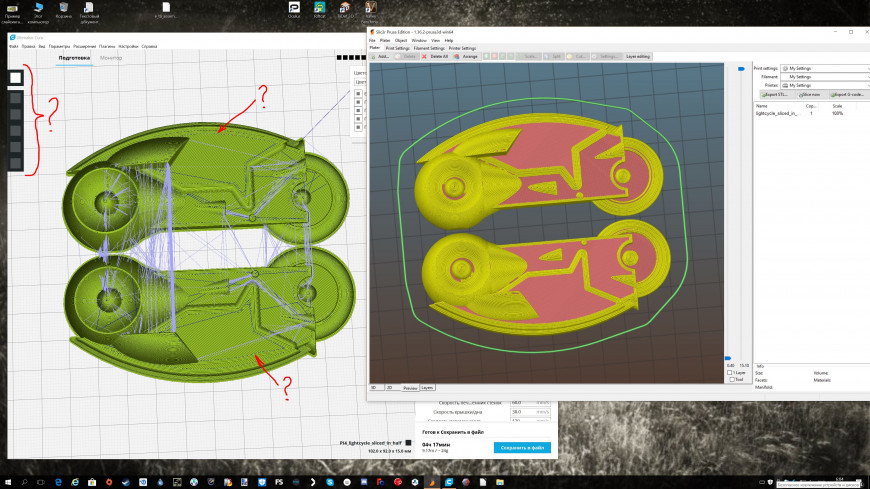Switch to Cura via its taskbar icon
The width and height of the screenshot is (870, 489).
(448, 482)
